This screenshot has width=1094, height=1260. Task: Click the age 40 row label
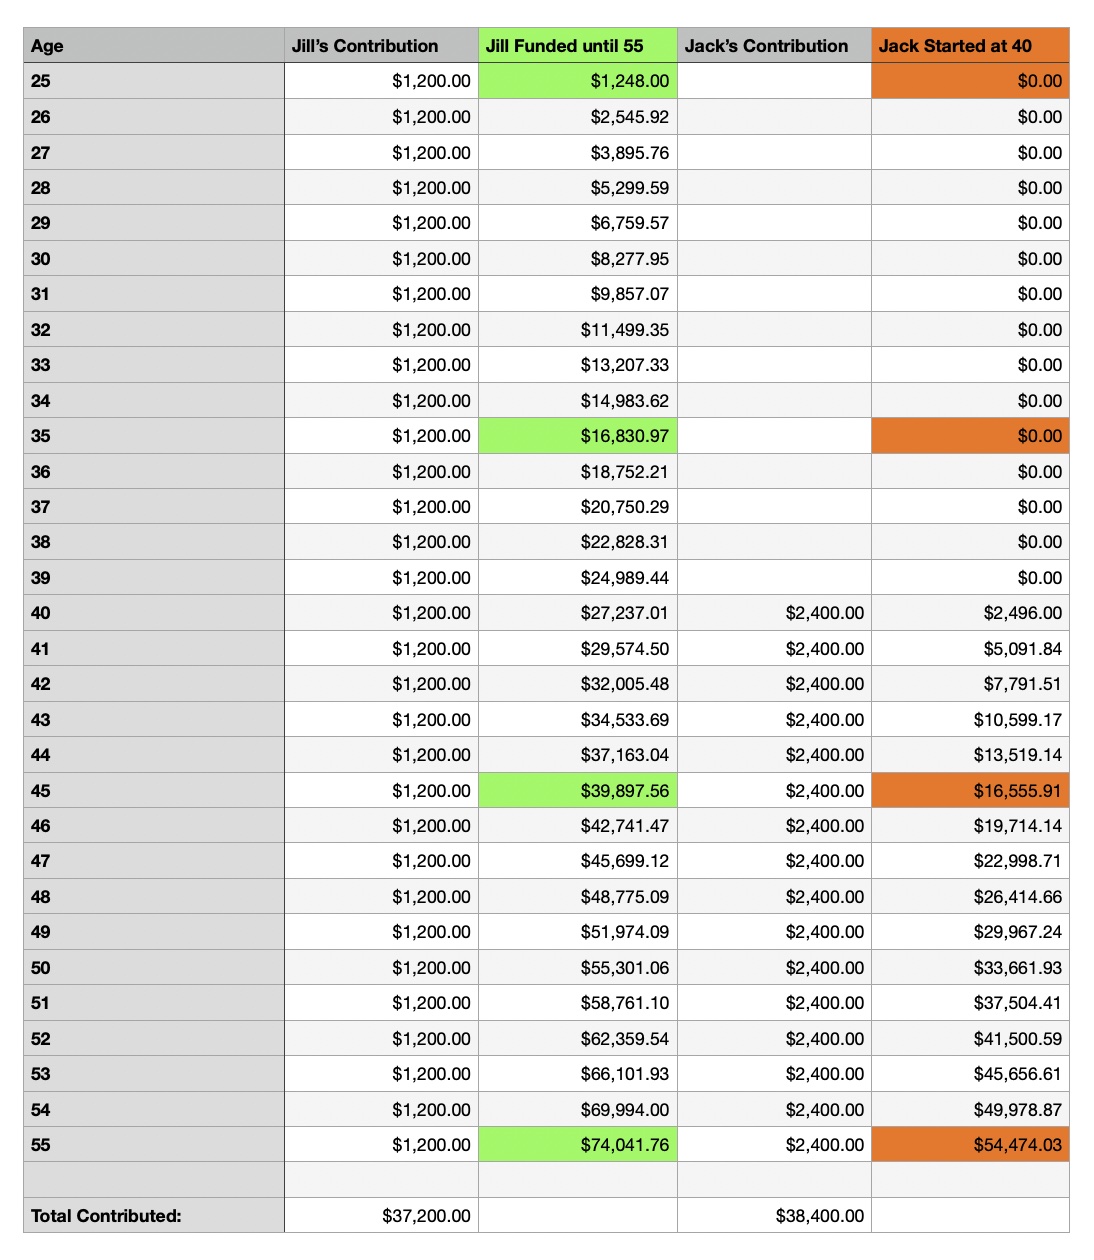(153, 613)
